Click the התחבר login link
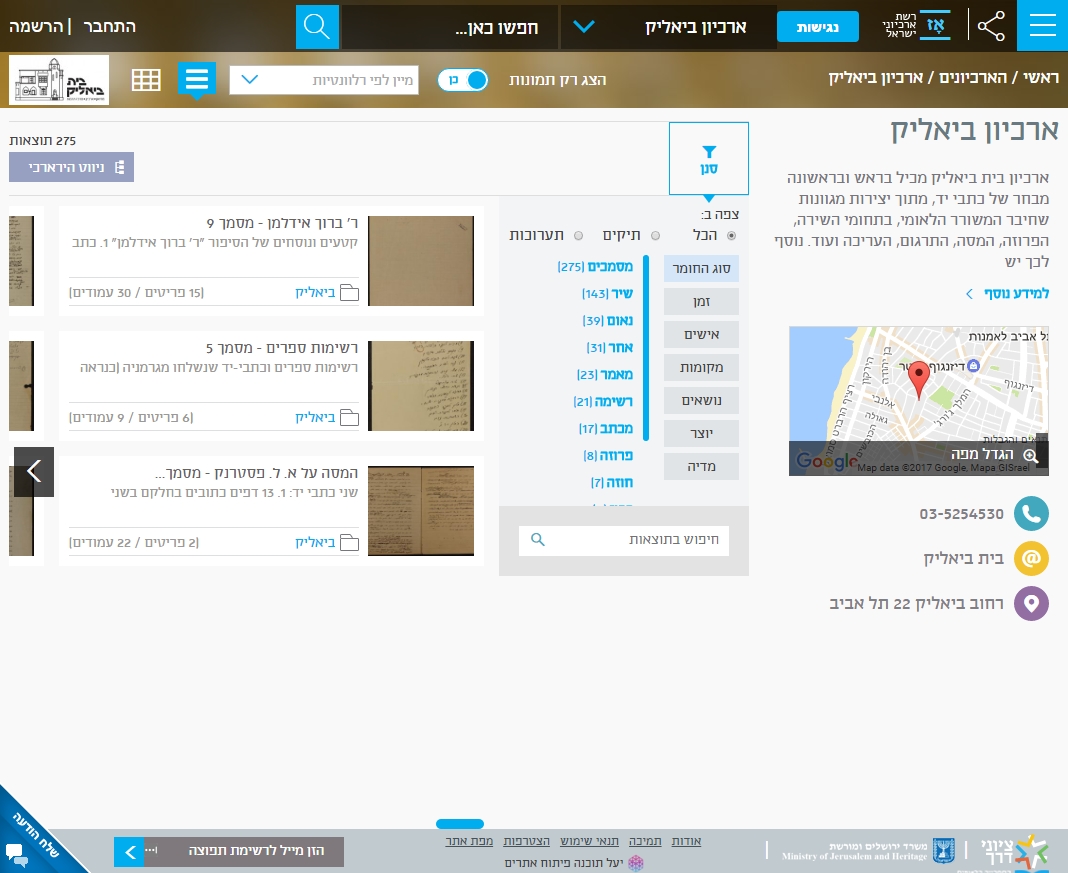This screenshot has width=1068, height=873. point(110,27)
